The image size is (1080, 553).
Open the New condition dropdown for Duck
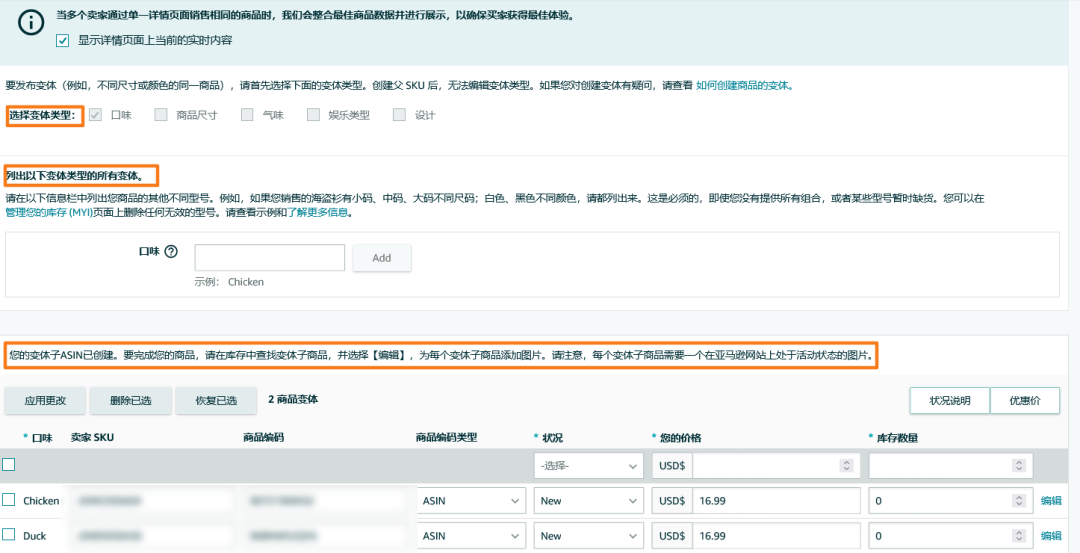pyautogui.click(x=588, y=536)
